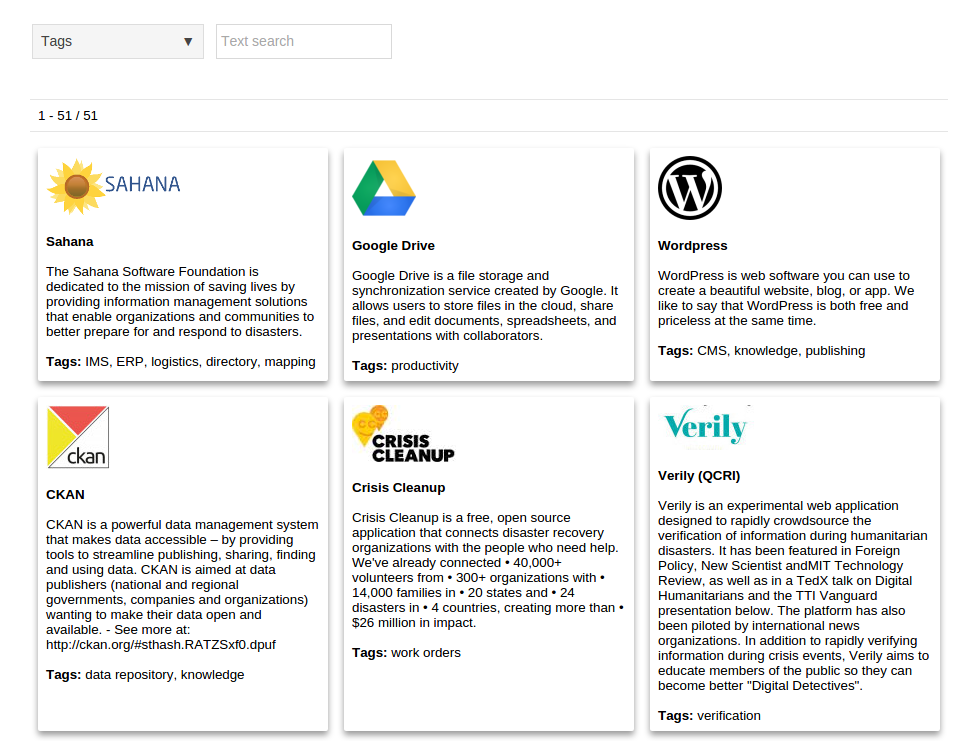Image resolution: width=962 pixels, height=741 pixels.
Task: Click Crisis Cleanup's 'work orders' tag
Action: pos(426,653)
